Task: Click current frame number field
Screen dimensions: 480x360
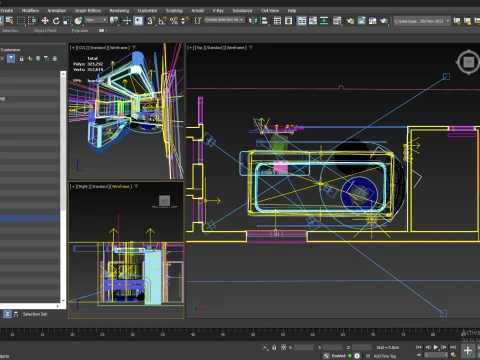Action: (x=435, y=355)
